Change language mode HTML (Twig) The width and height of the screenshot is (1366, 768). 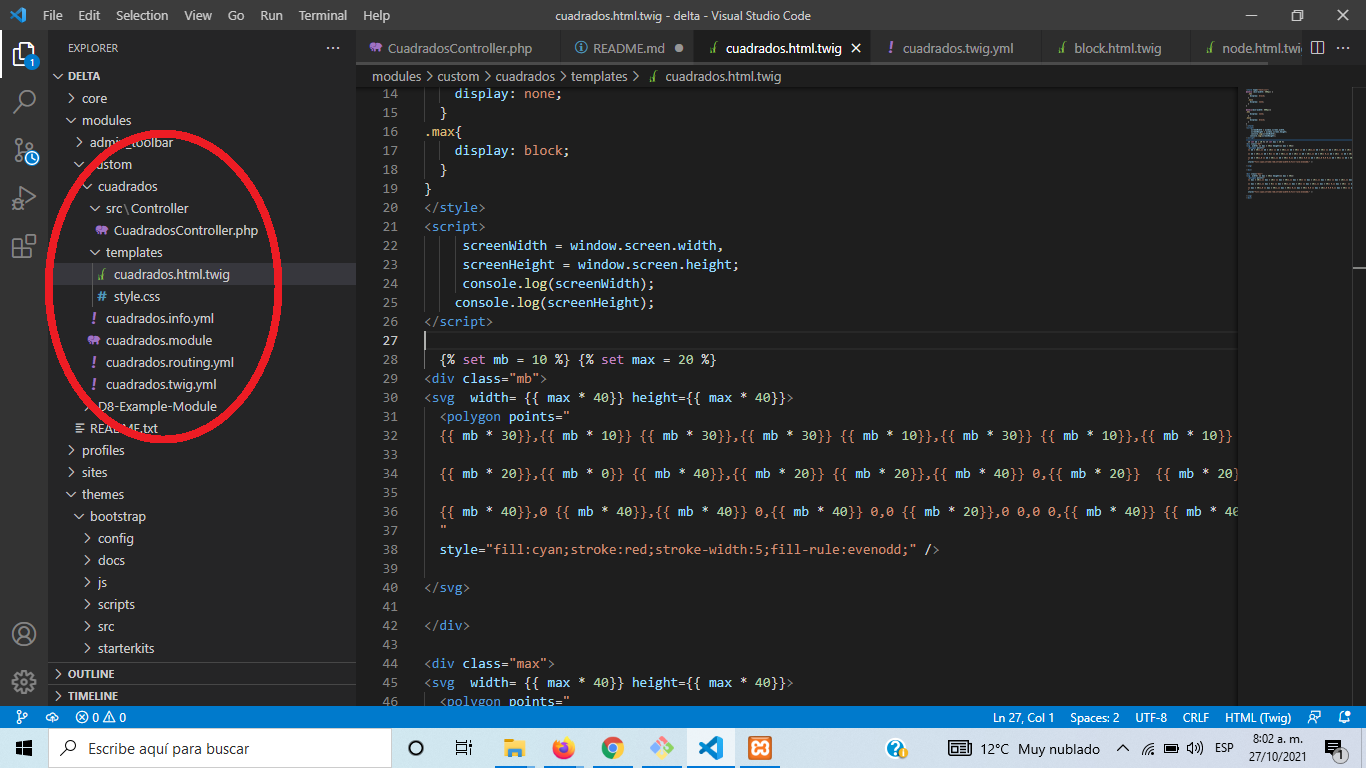click(1258, 717)
